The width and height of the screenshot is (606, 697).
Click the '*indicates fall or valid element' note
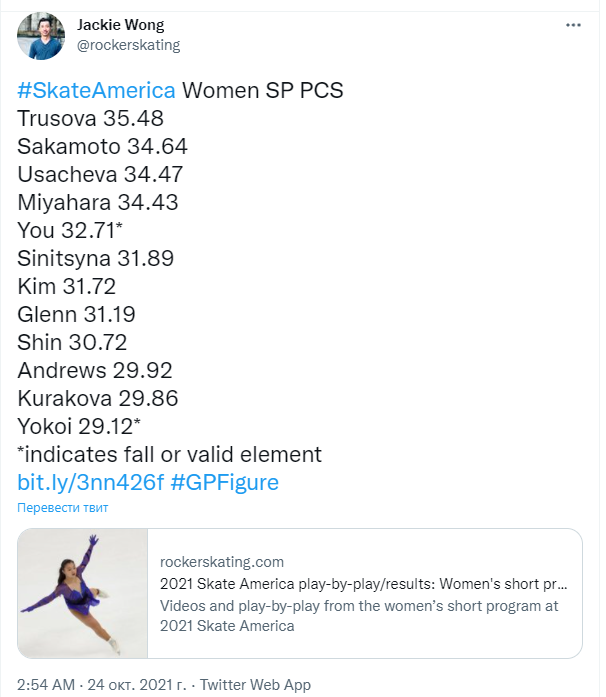tap(169, 455)
